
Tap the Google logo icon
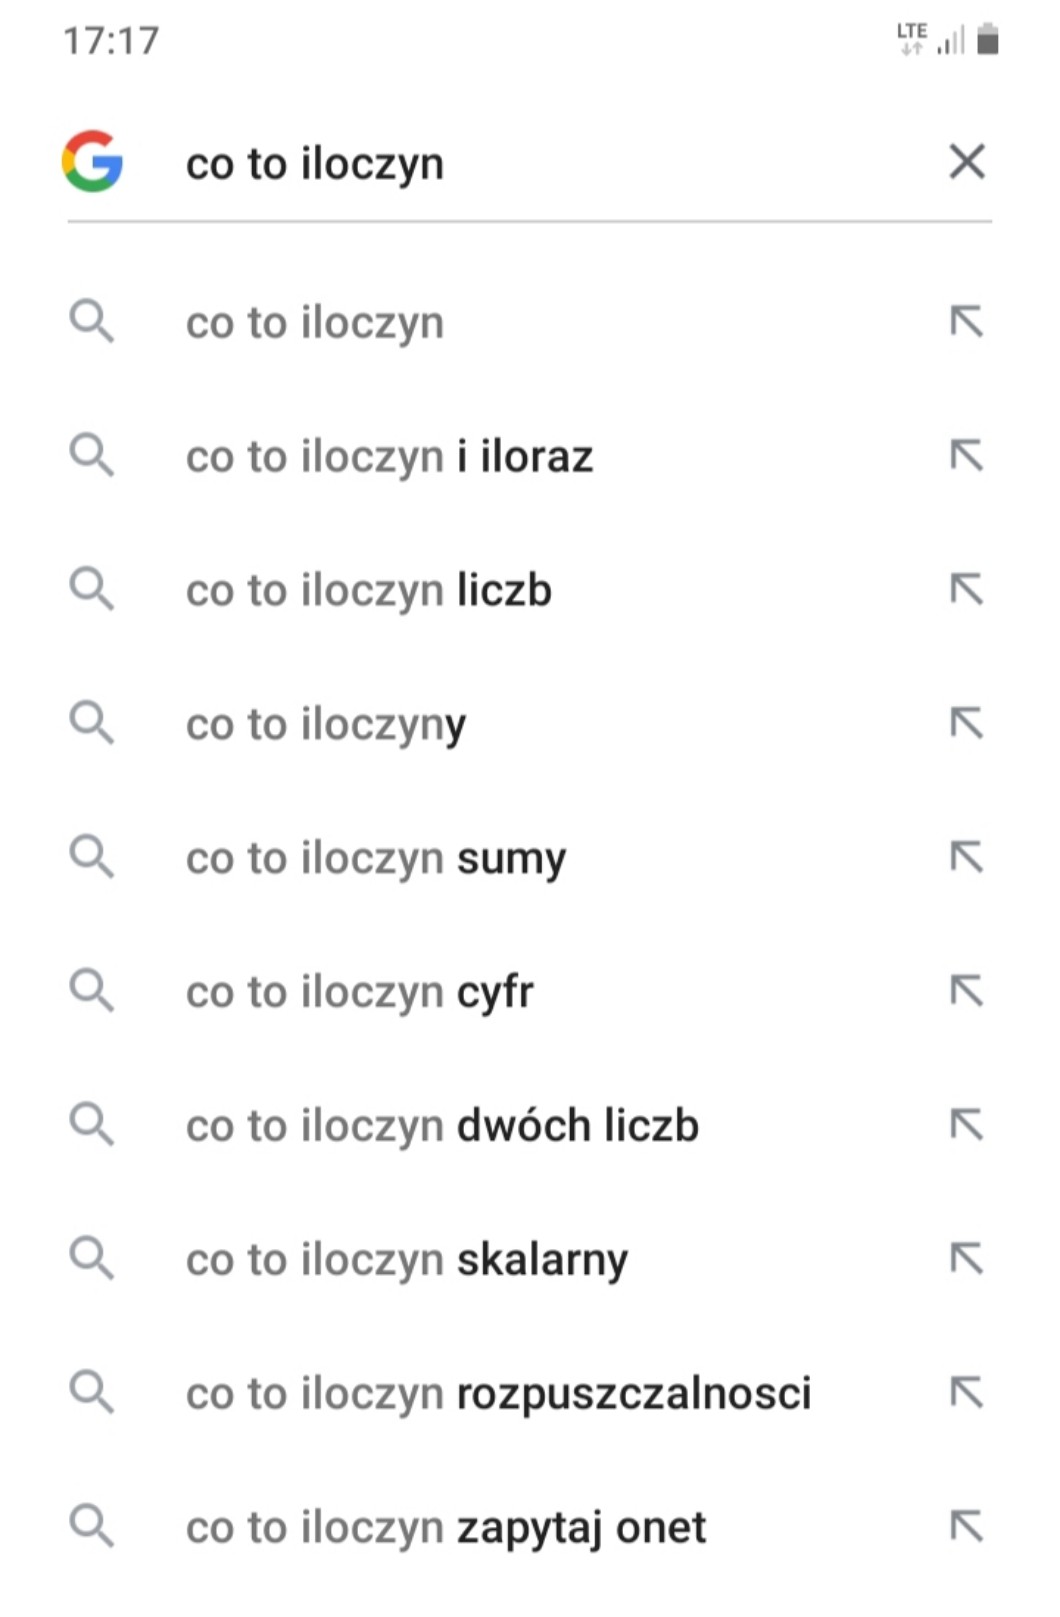pyautogui.click(x=92, y=161)
